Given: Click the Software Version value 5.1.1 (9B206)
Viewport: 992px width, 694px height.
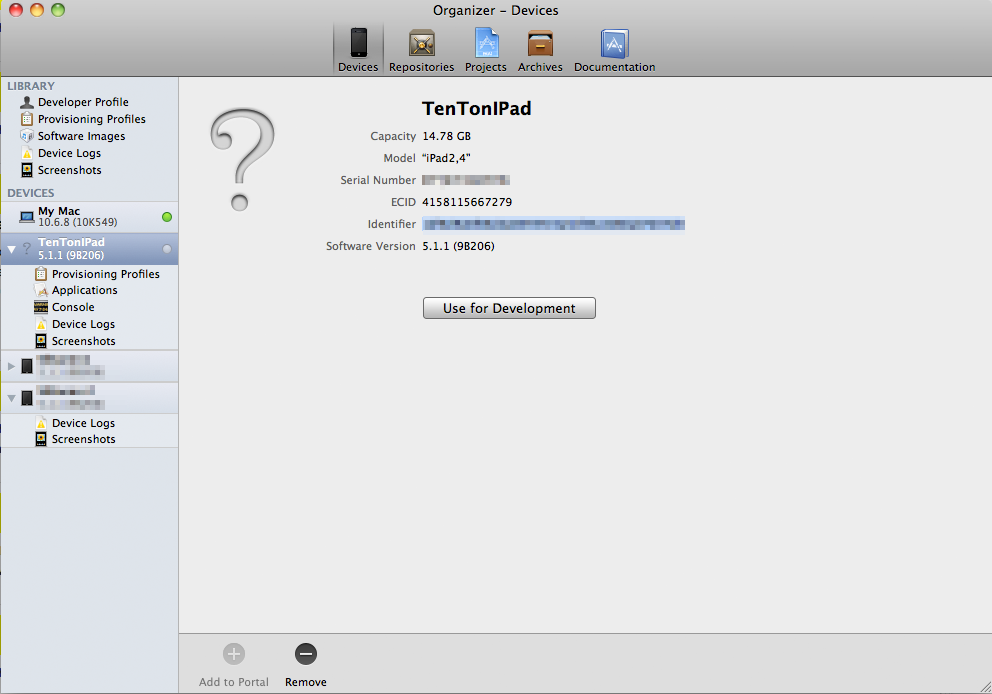Looking at the screenshot, I should click(x=458, y=246).
